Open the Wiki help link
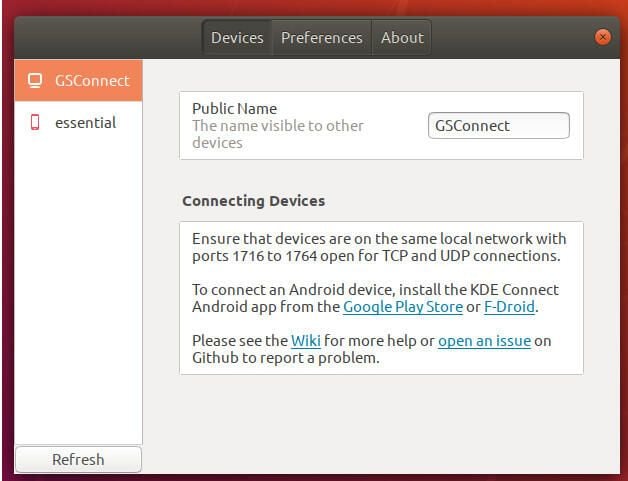 (306, 341)
